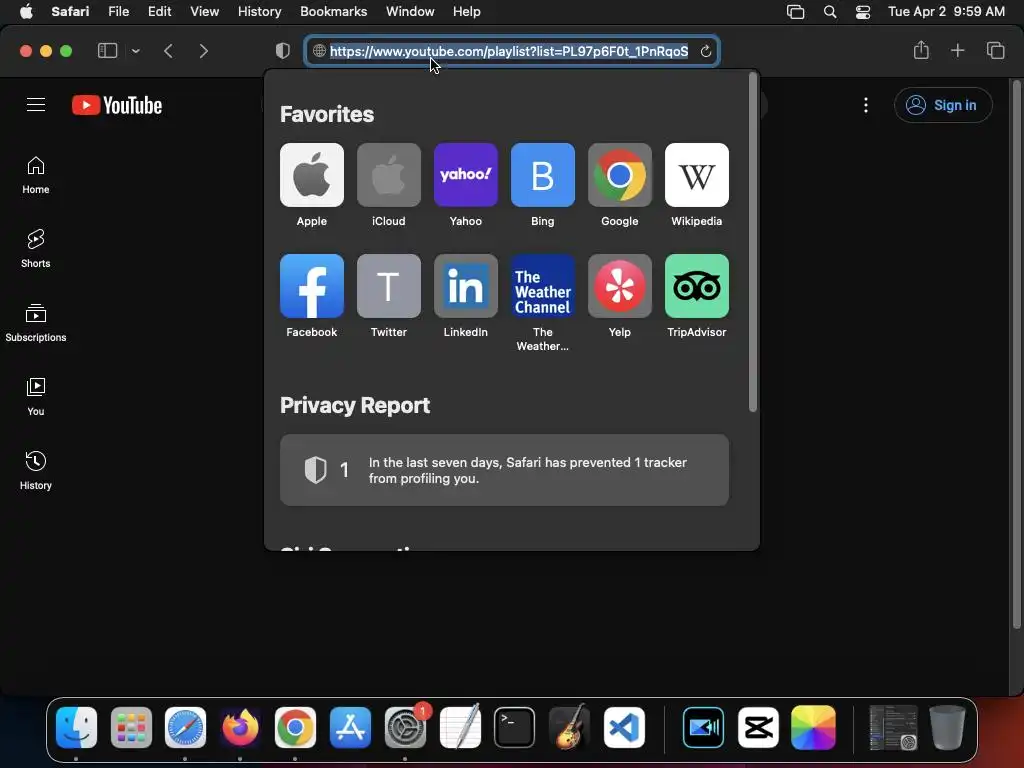Open the Window menu

409,12
